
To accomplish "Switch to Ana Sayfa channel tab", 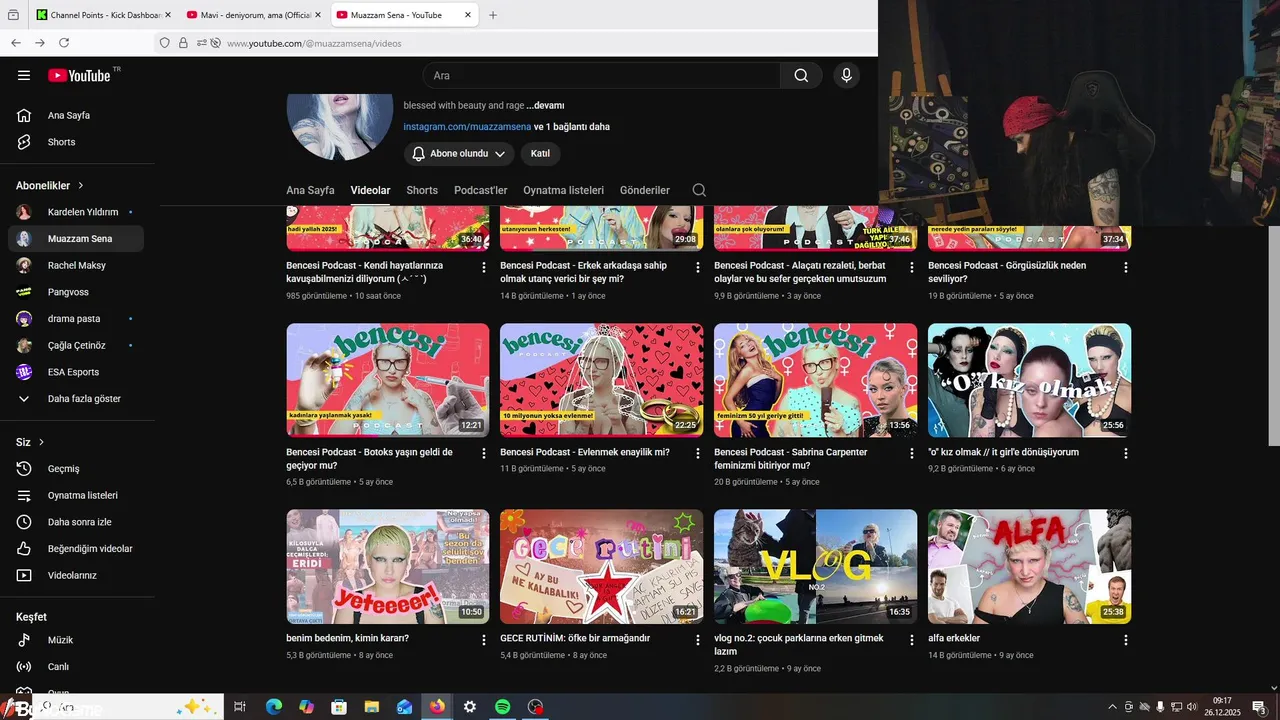I will click(310, 190).
